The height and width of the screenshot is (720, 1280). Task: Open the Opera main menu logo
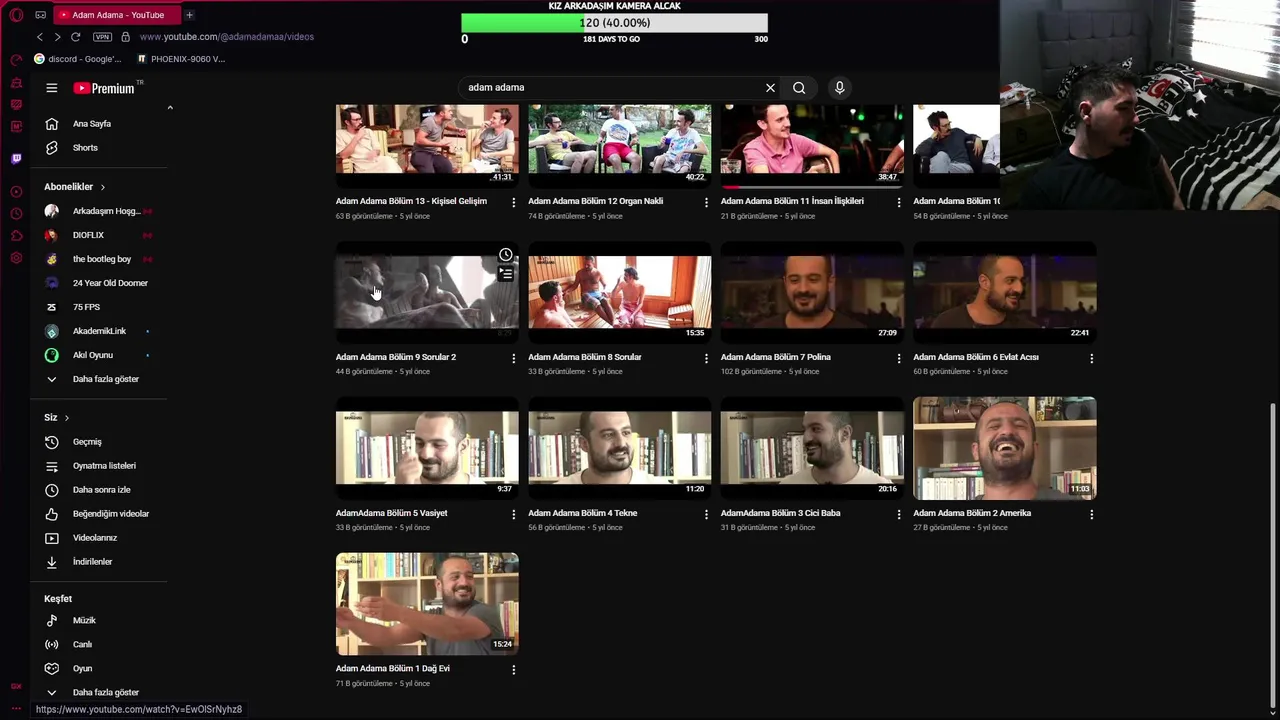16,15
